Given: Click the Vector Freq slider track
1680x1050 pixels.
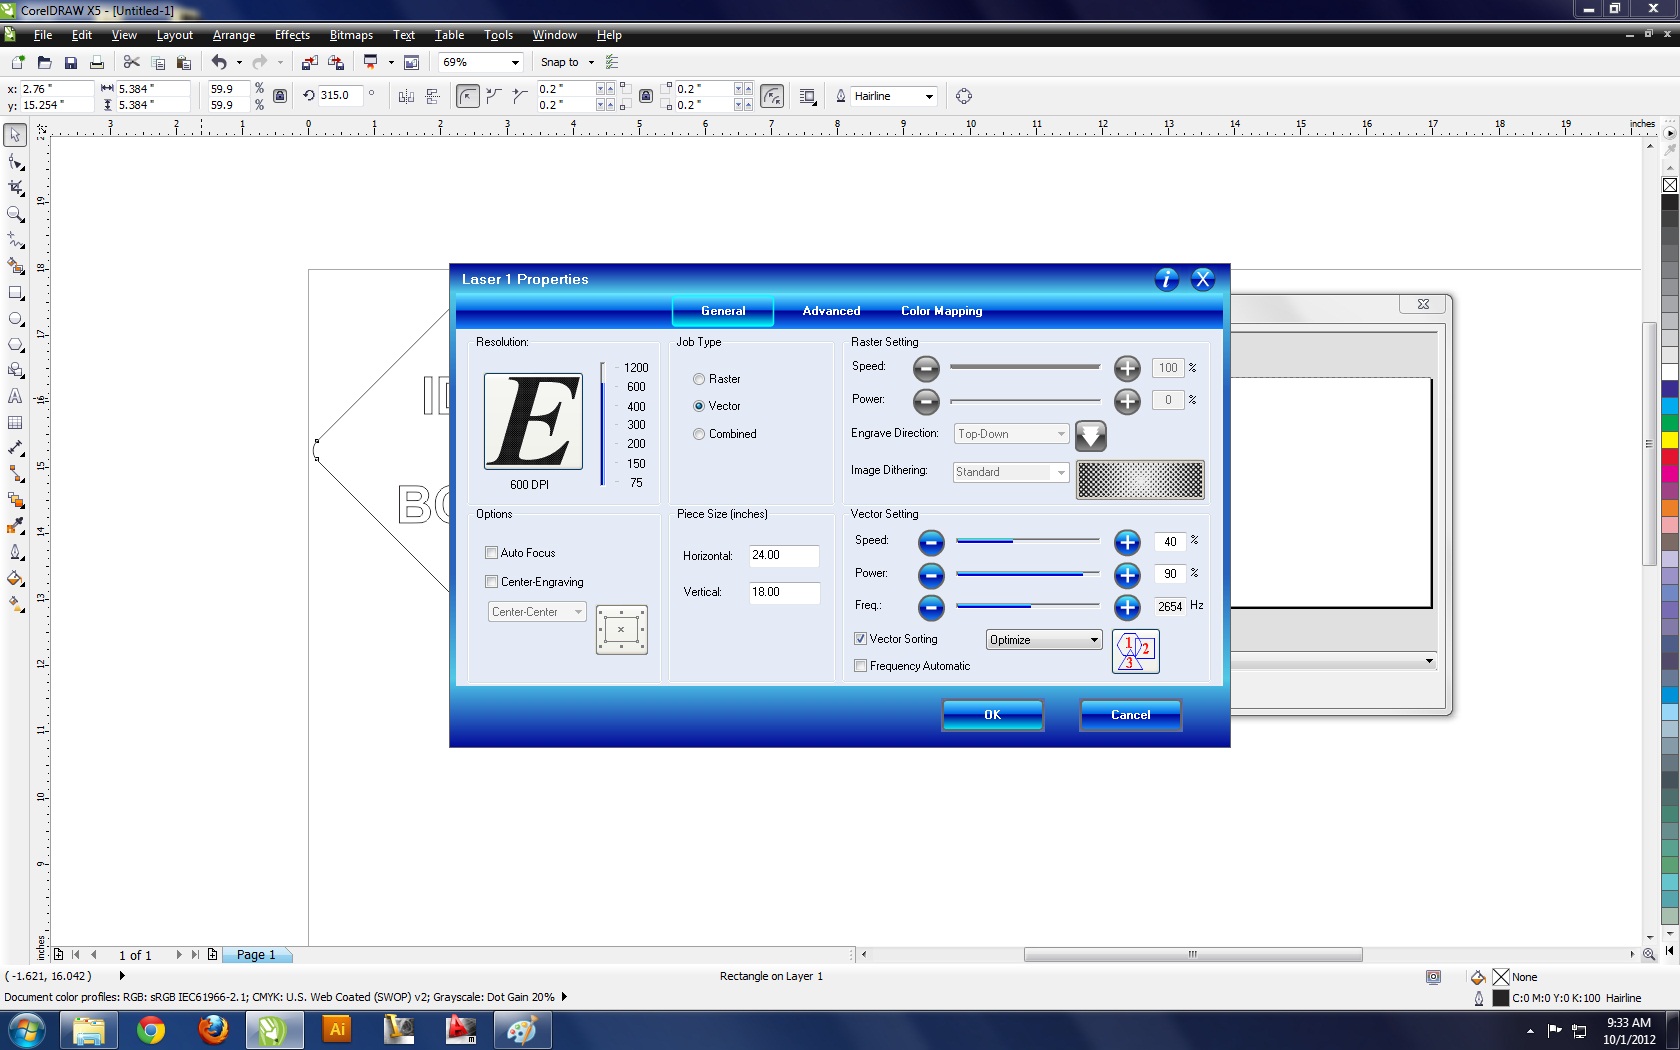Looking at the screenshot, I should click(1028, 606).
